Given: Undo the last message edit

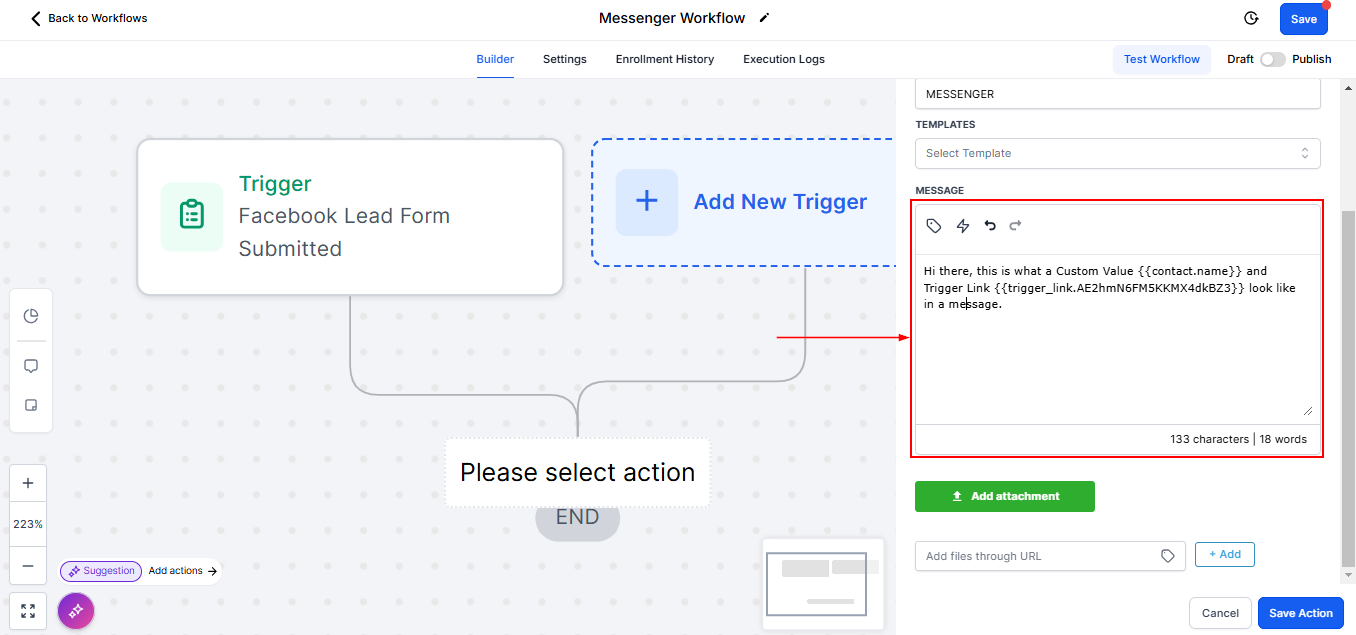Looking at the screenshot, I should click(x=990, y=226).
